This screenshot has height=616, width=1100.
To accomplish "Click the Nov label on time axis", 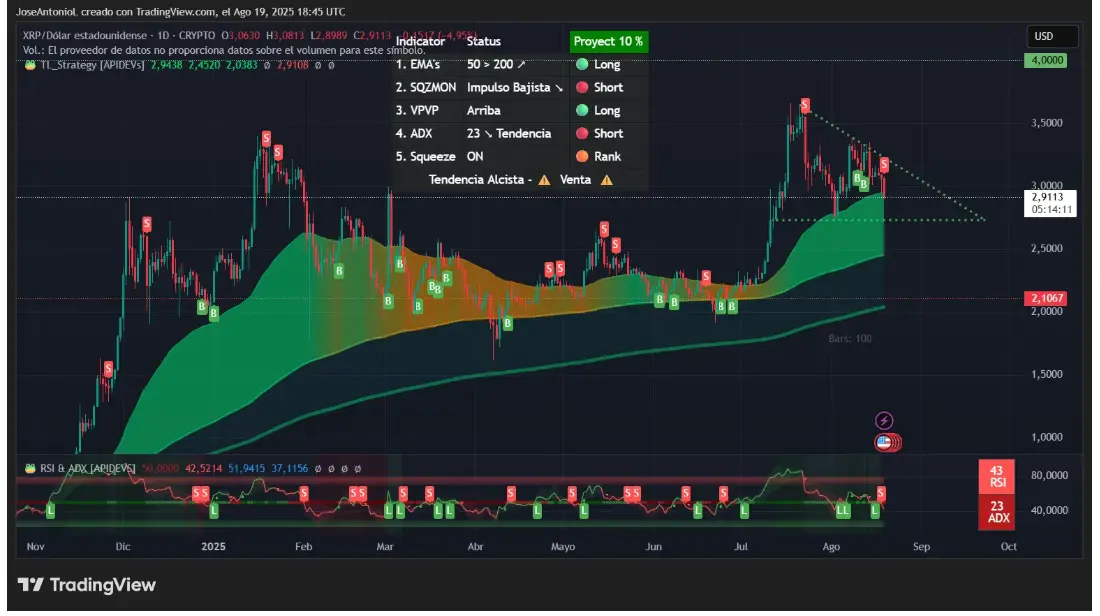I will 36,547.
